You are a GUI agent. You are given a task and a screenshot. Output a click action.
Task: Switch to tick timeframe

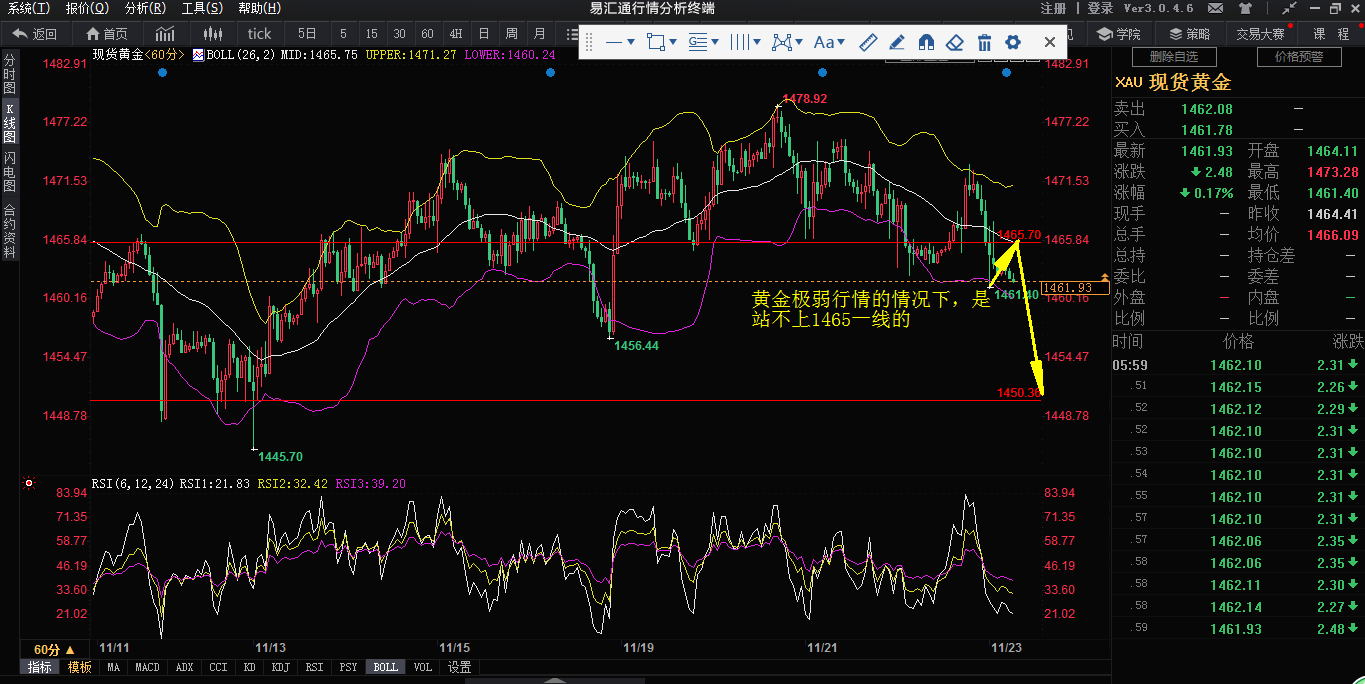[x=259, y=33]
